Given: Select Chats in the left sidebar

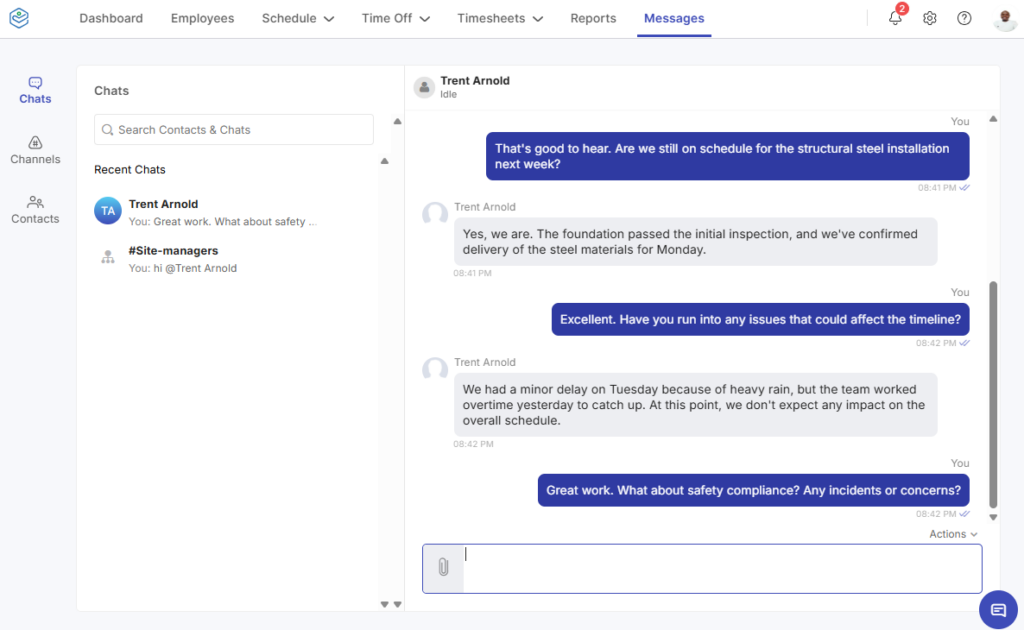Looking at the screenshot, I should click(x=35, y=90).
